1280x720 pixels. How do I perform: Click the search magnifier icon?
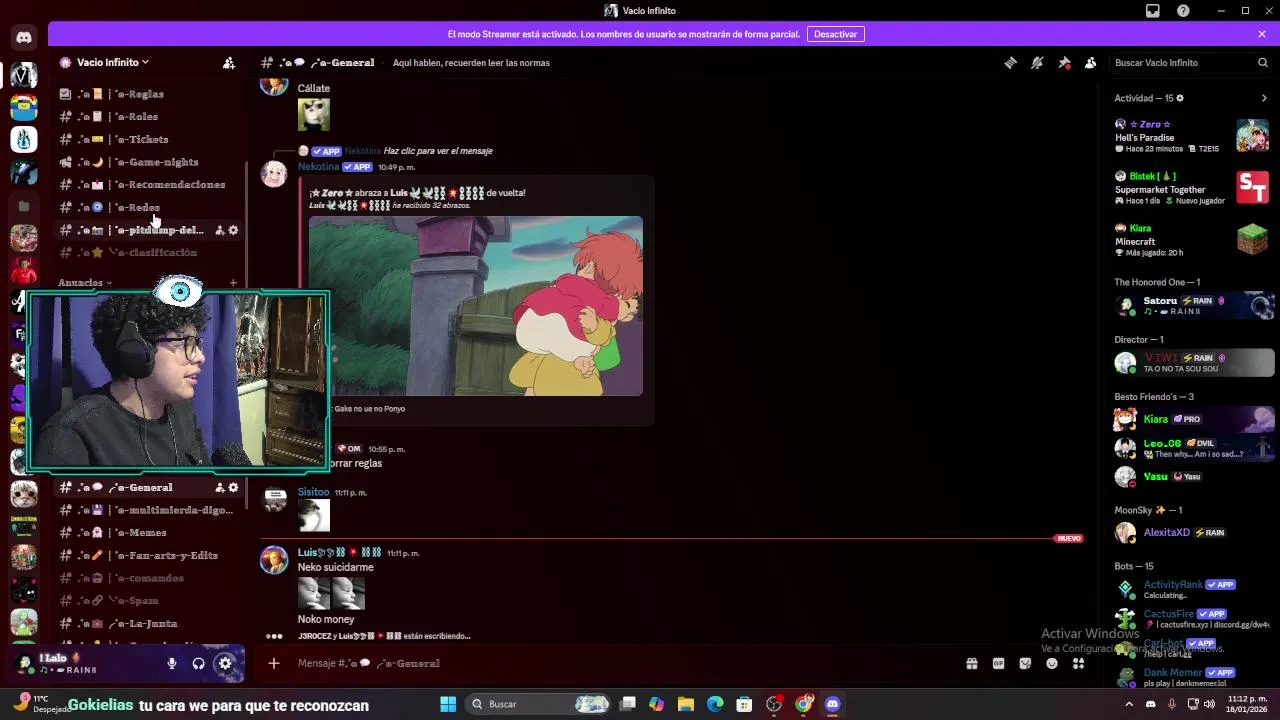(1262, 63)
